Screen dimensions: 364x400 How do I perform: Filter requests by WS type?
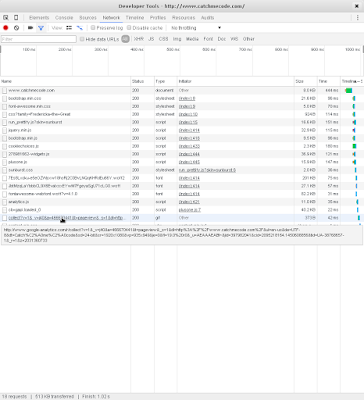click(x=234, y=39)
